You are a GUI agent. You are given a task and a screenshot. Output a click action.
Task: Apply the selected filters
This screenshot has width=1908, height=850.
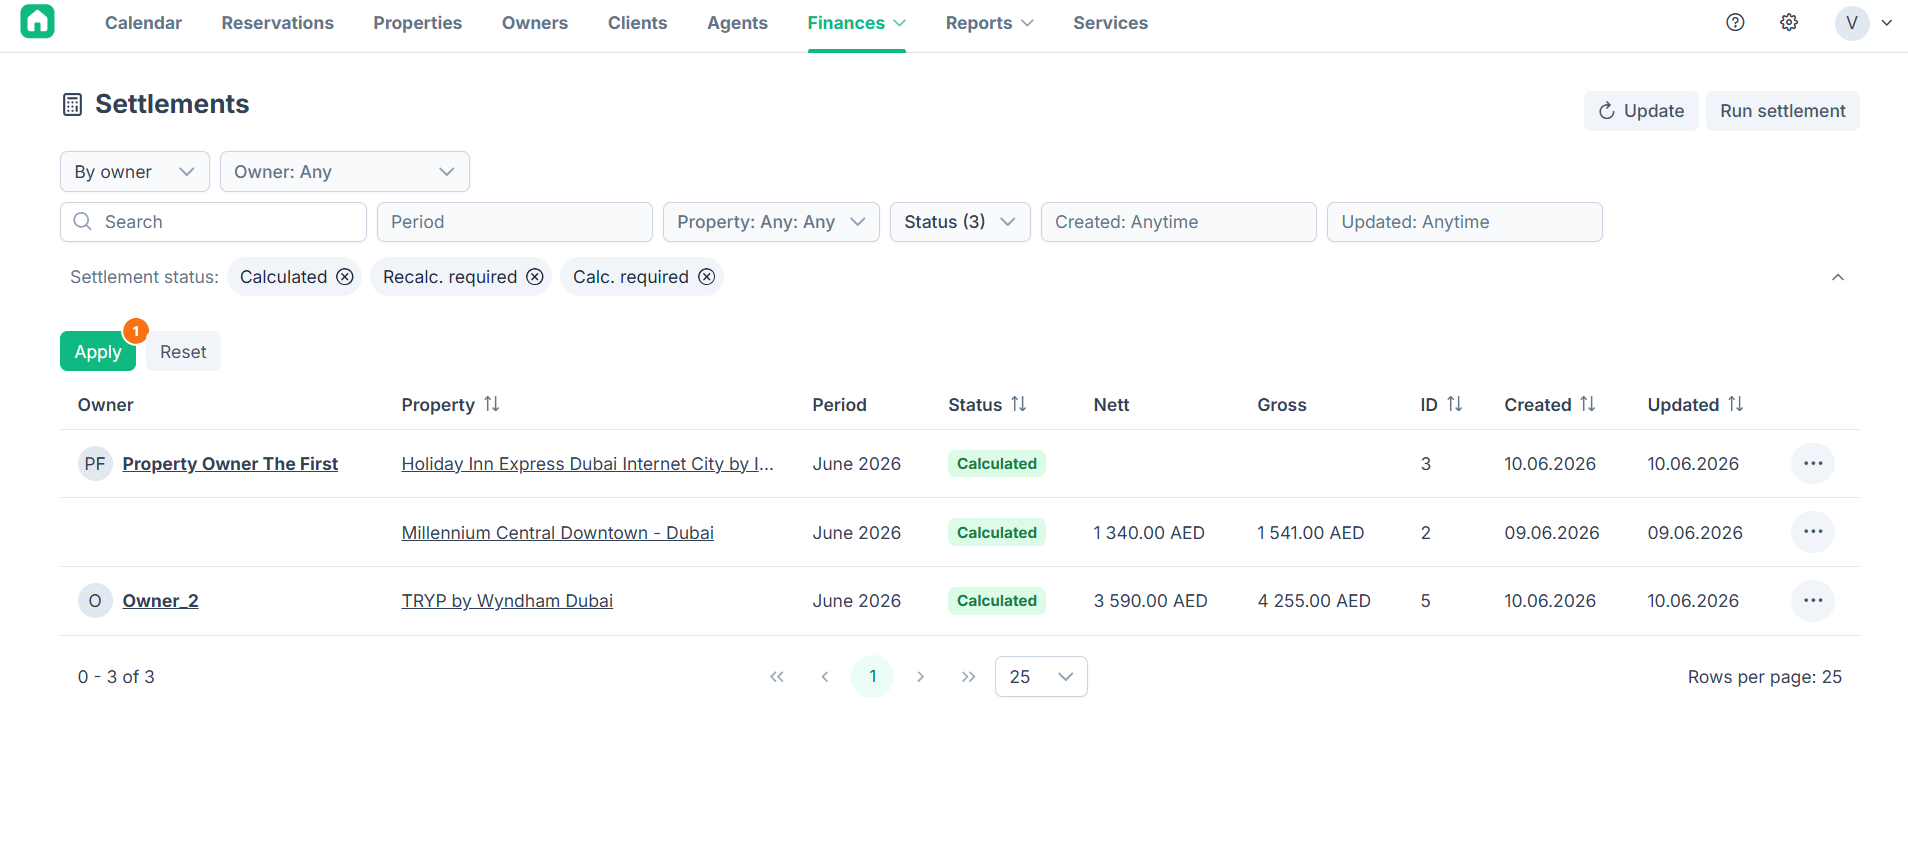98,352
